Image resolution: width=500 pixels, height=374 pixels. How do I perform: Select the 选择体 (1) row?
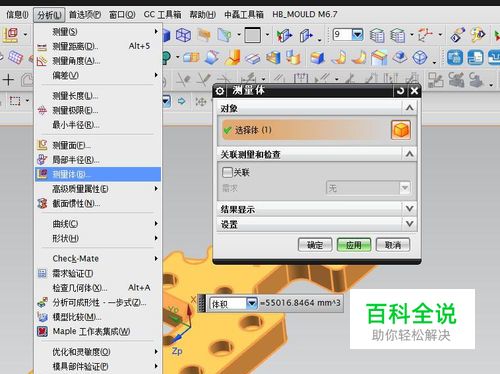(x=305, y=130)
